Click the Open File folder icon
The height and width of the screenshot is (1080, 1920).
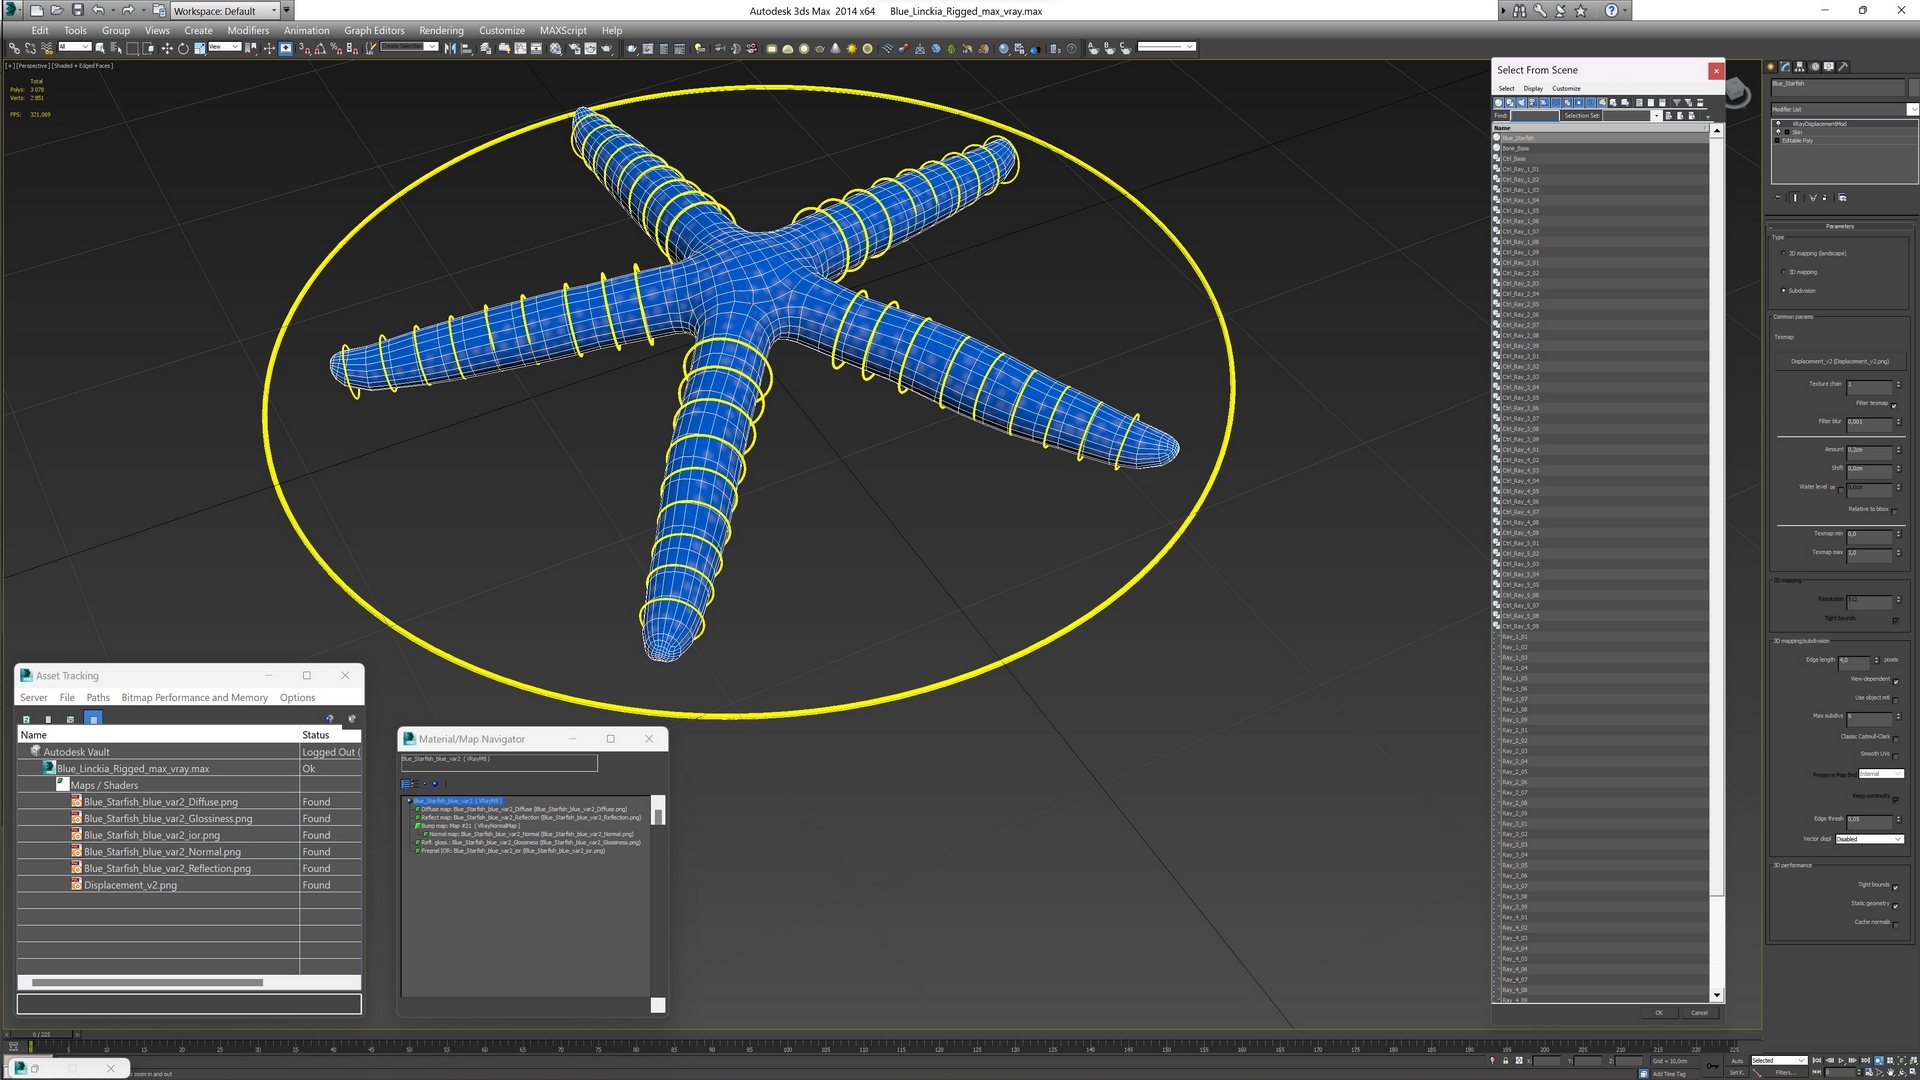coord(56,11)
